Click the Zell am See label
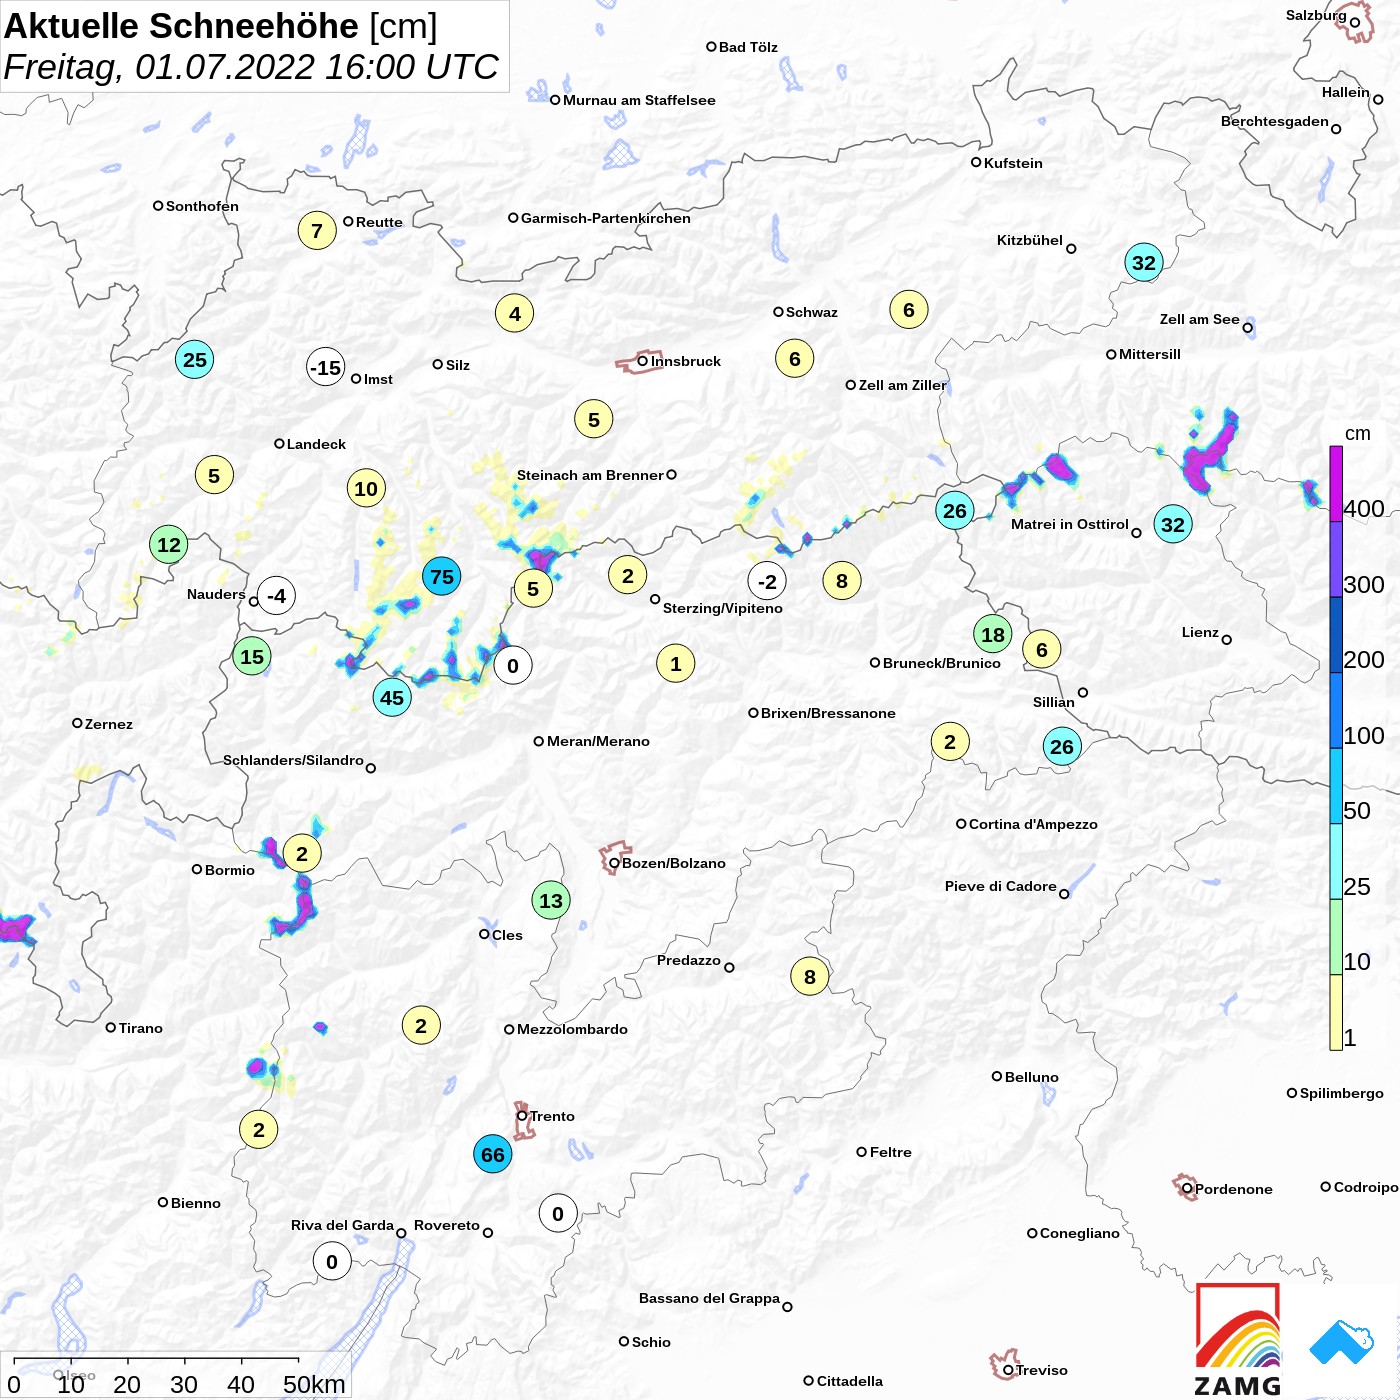 tap(1199, 319)
